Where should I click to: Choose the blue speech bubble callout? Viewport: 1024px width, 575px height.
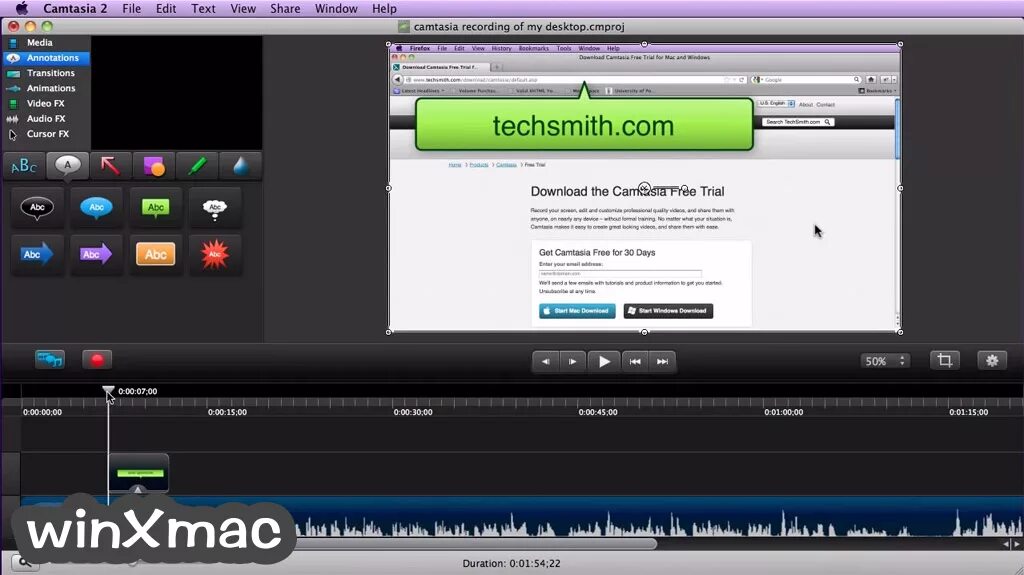[96, 208]
